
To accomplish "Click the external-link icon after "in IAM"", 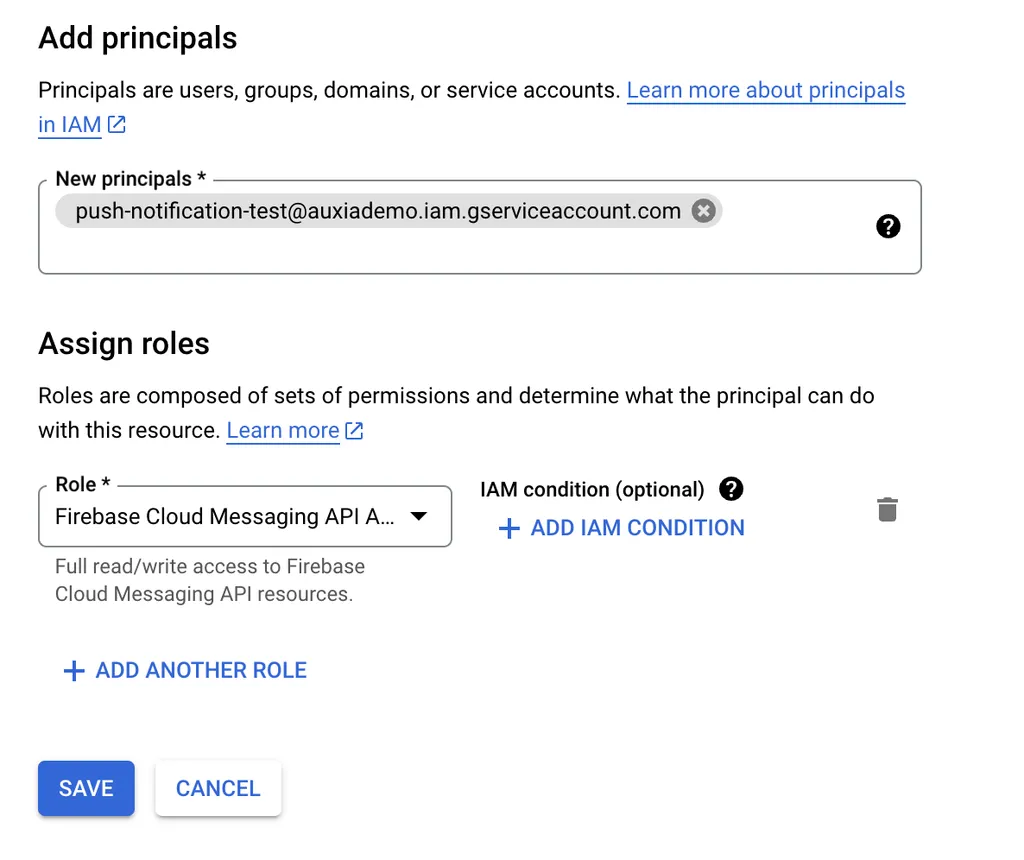I will point(117,125).
